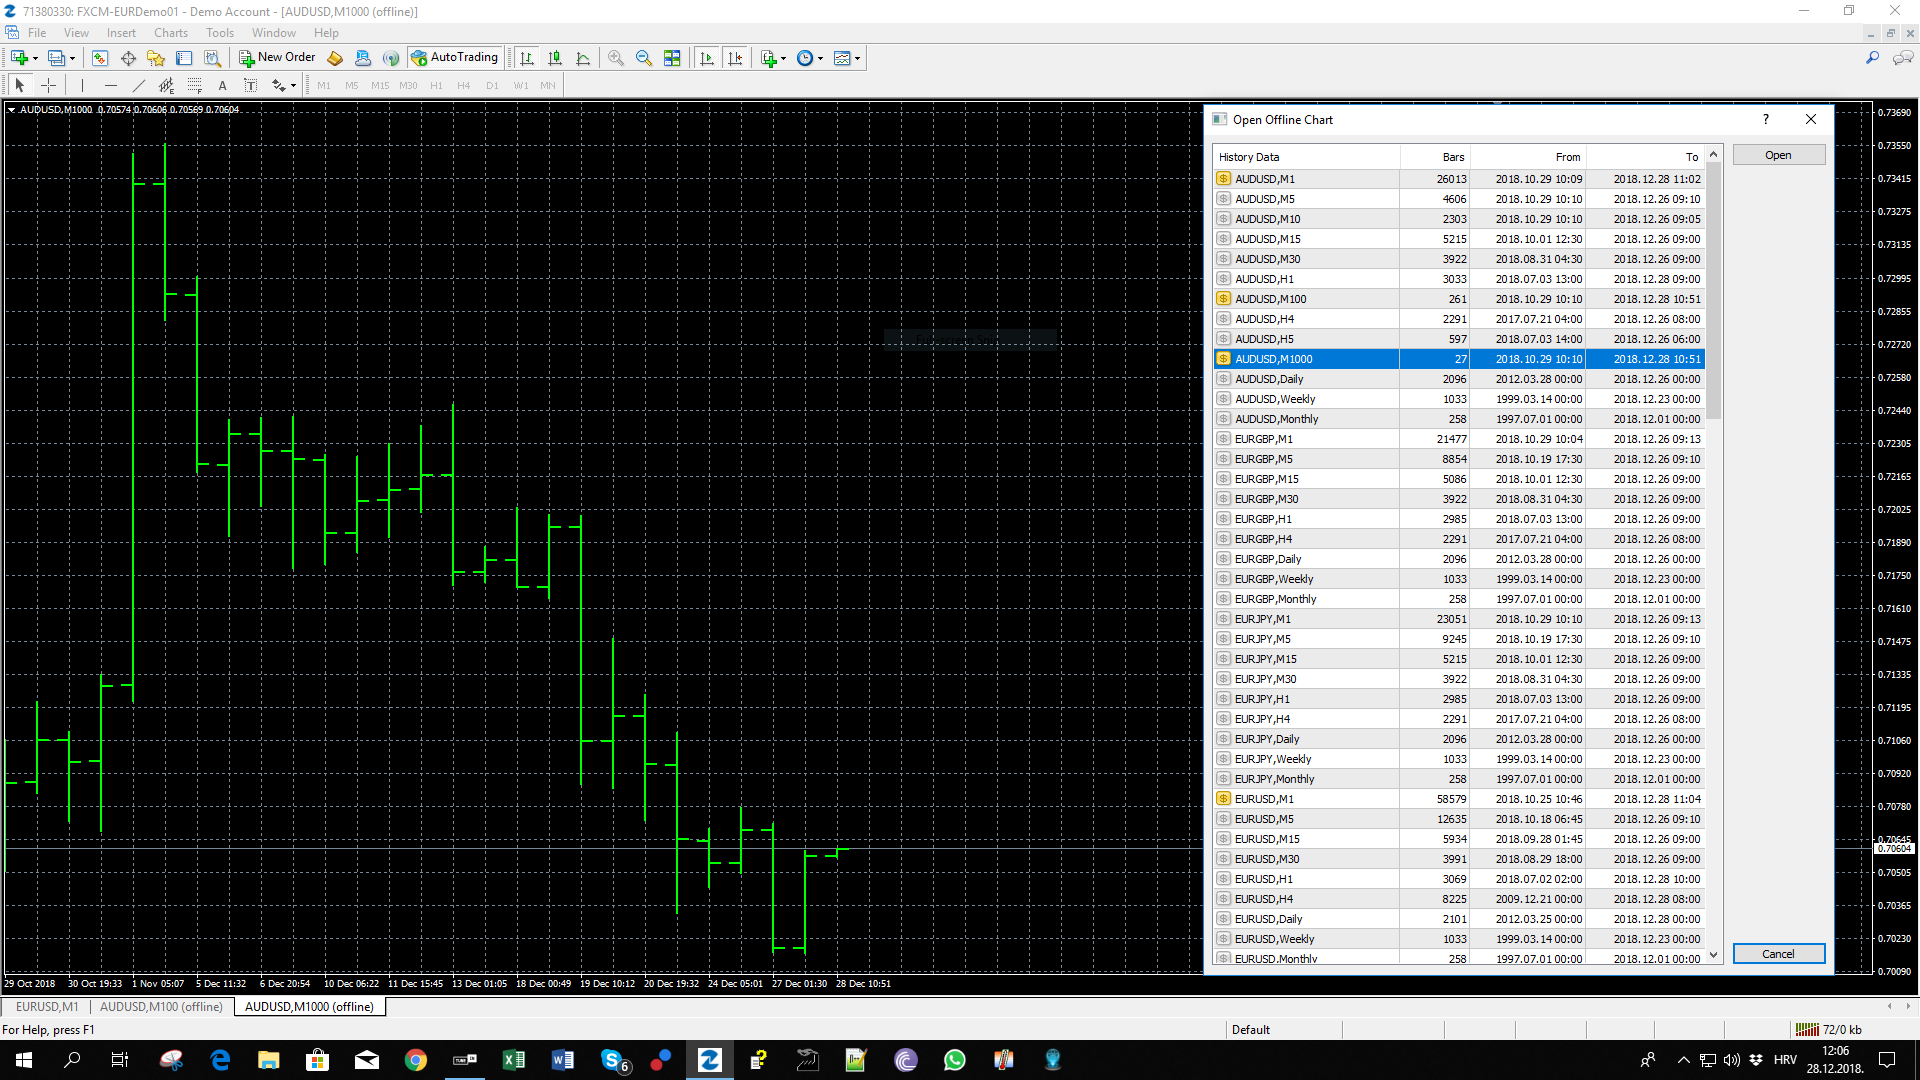Select the text label tool
This screenshot has width=1920, height=1080.
click(222, 86)
